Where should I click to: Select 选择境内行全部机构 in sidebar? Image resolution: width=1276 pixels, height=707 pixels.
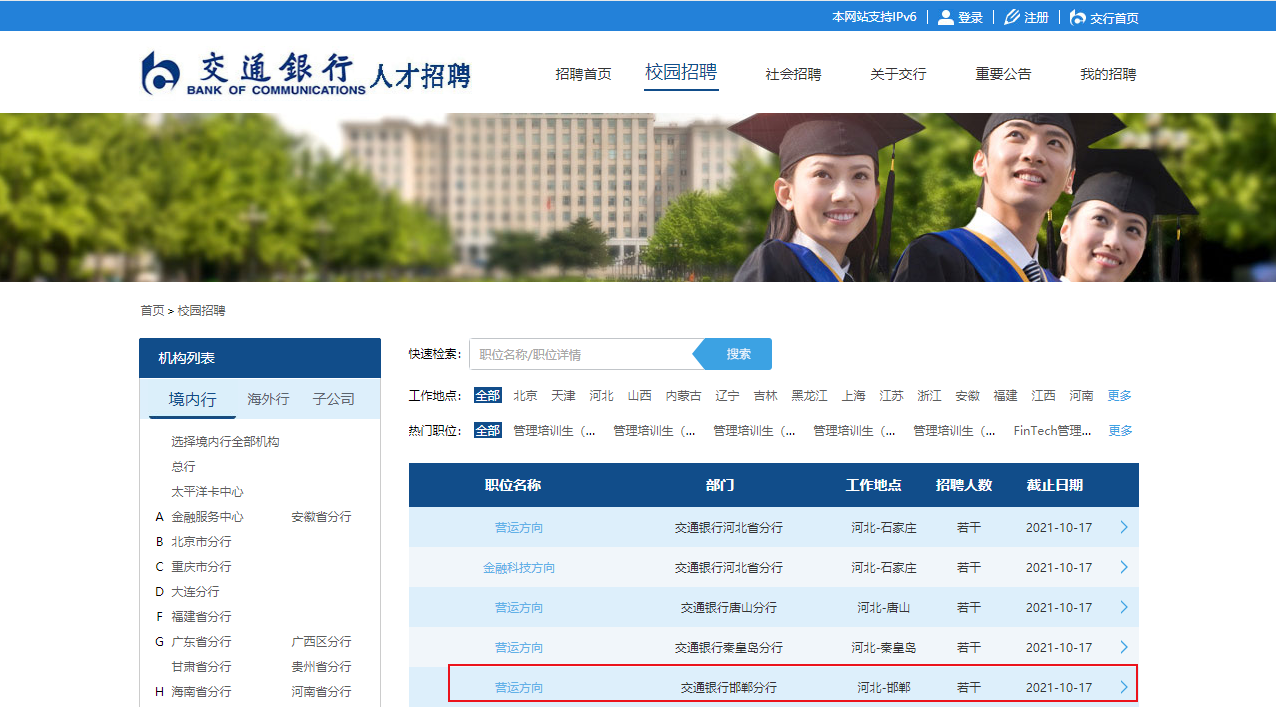(x=225, y=442)
